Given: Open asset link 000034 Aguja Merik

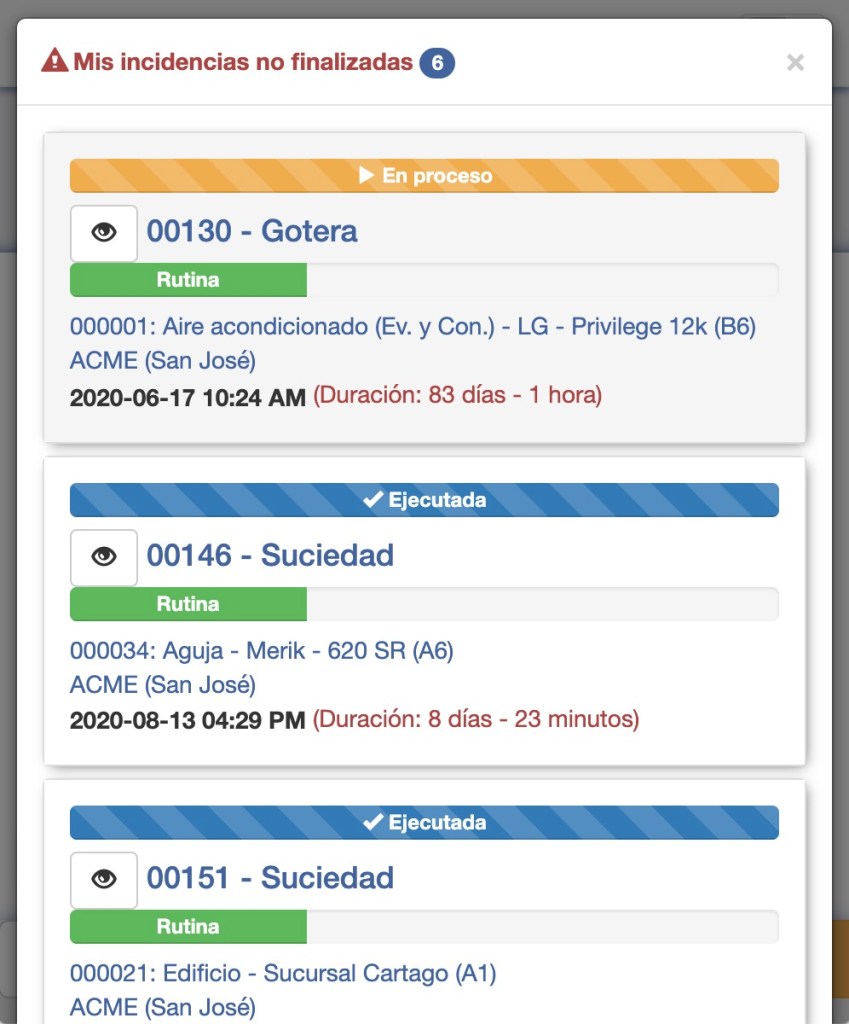Looking at the screenshot, I should 262,651.
